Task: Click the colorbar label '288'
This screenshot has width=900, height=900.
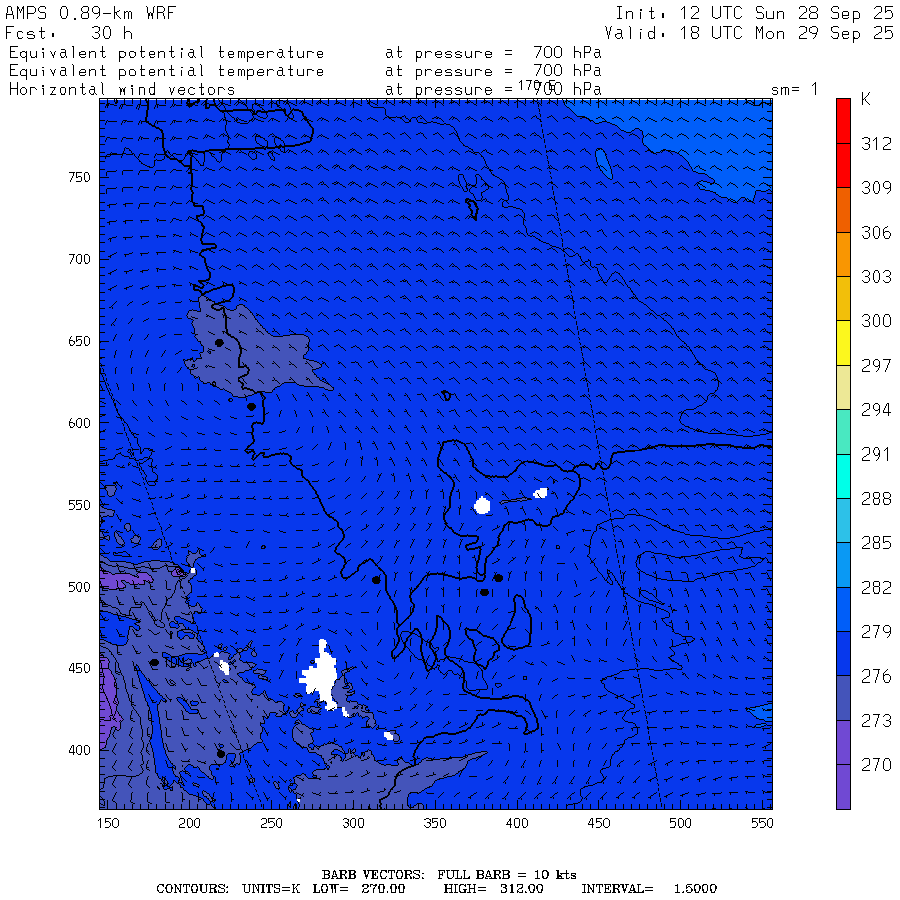Action: click(876, 499)
